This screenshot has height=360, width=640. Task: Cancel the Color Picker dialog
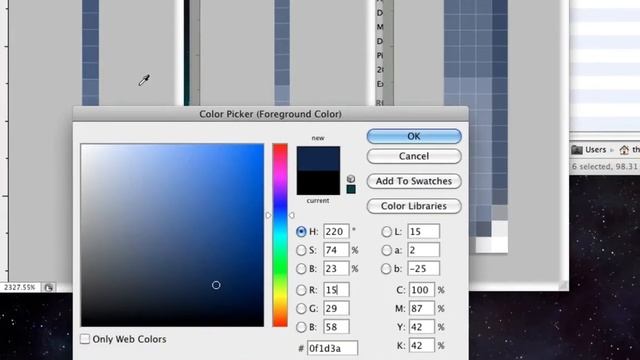[414, 156]
